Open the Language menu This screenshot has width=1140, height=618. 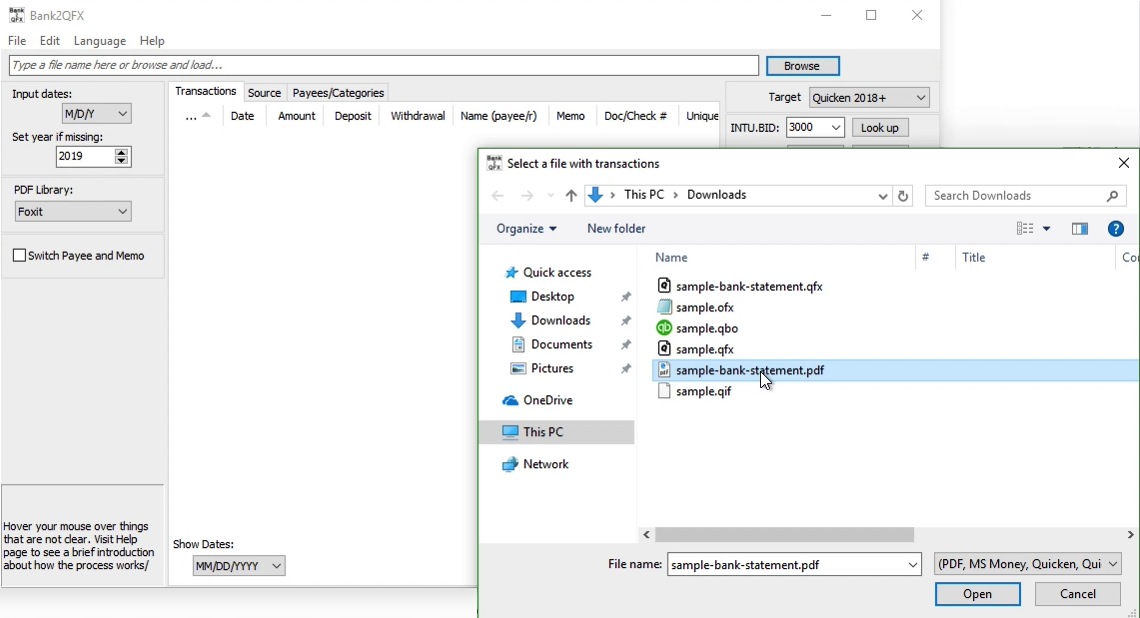click(100, 41)
